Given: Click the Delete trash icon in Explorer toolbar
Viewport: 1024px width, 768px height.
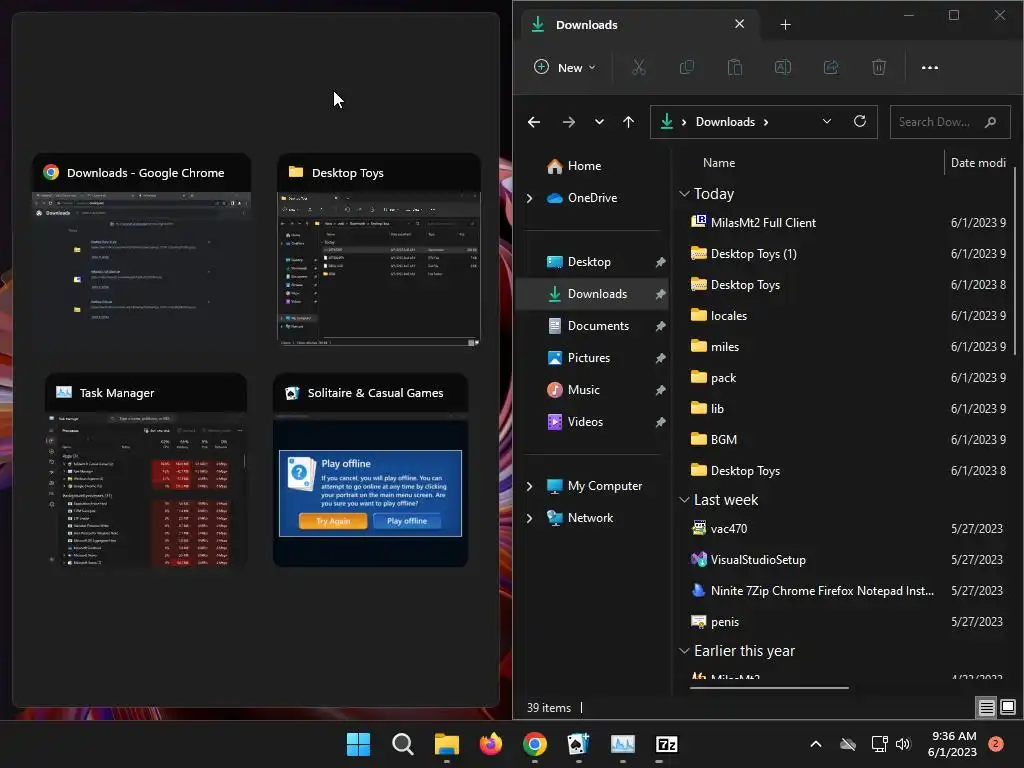Looking at the screenshot, I should tap(879, 67).
